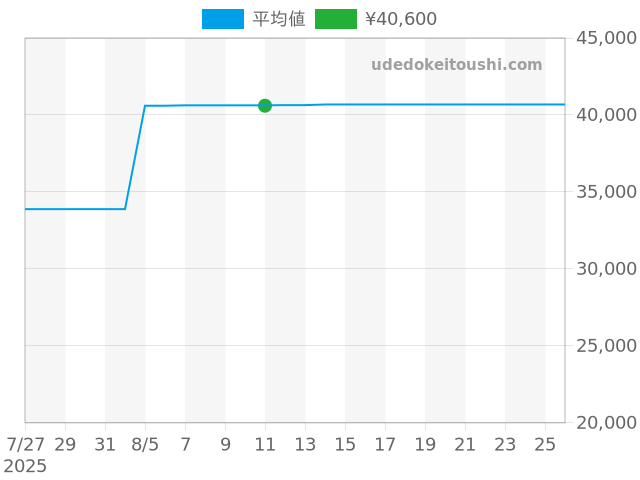Select the 25 date tick label
640x480 pixels.
pos(545,443)
